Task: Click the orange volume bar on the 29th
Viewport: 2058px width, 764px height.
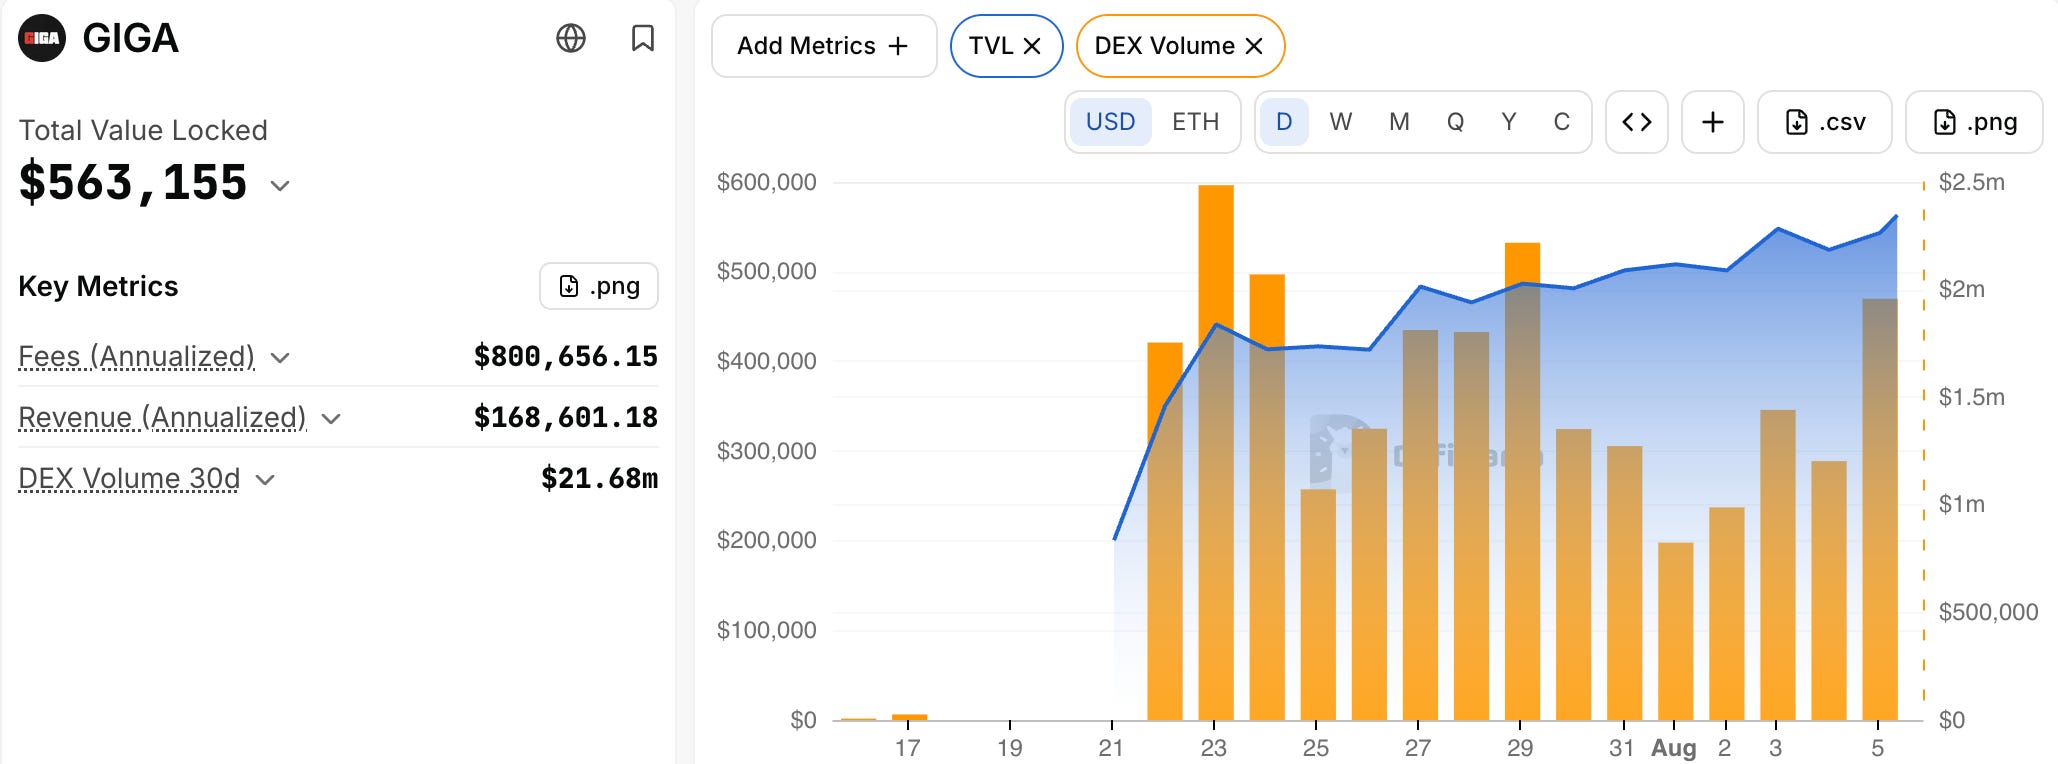Action: 1523,481
